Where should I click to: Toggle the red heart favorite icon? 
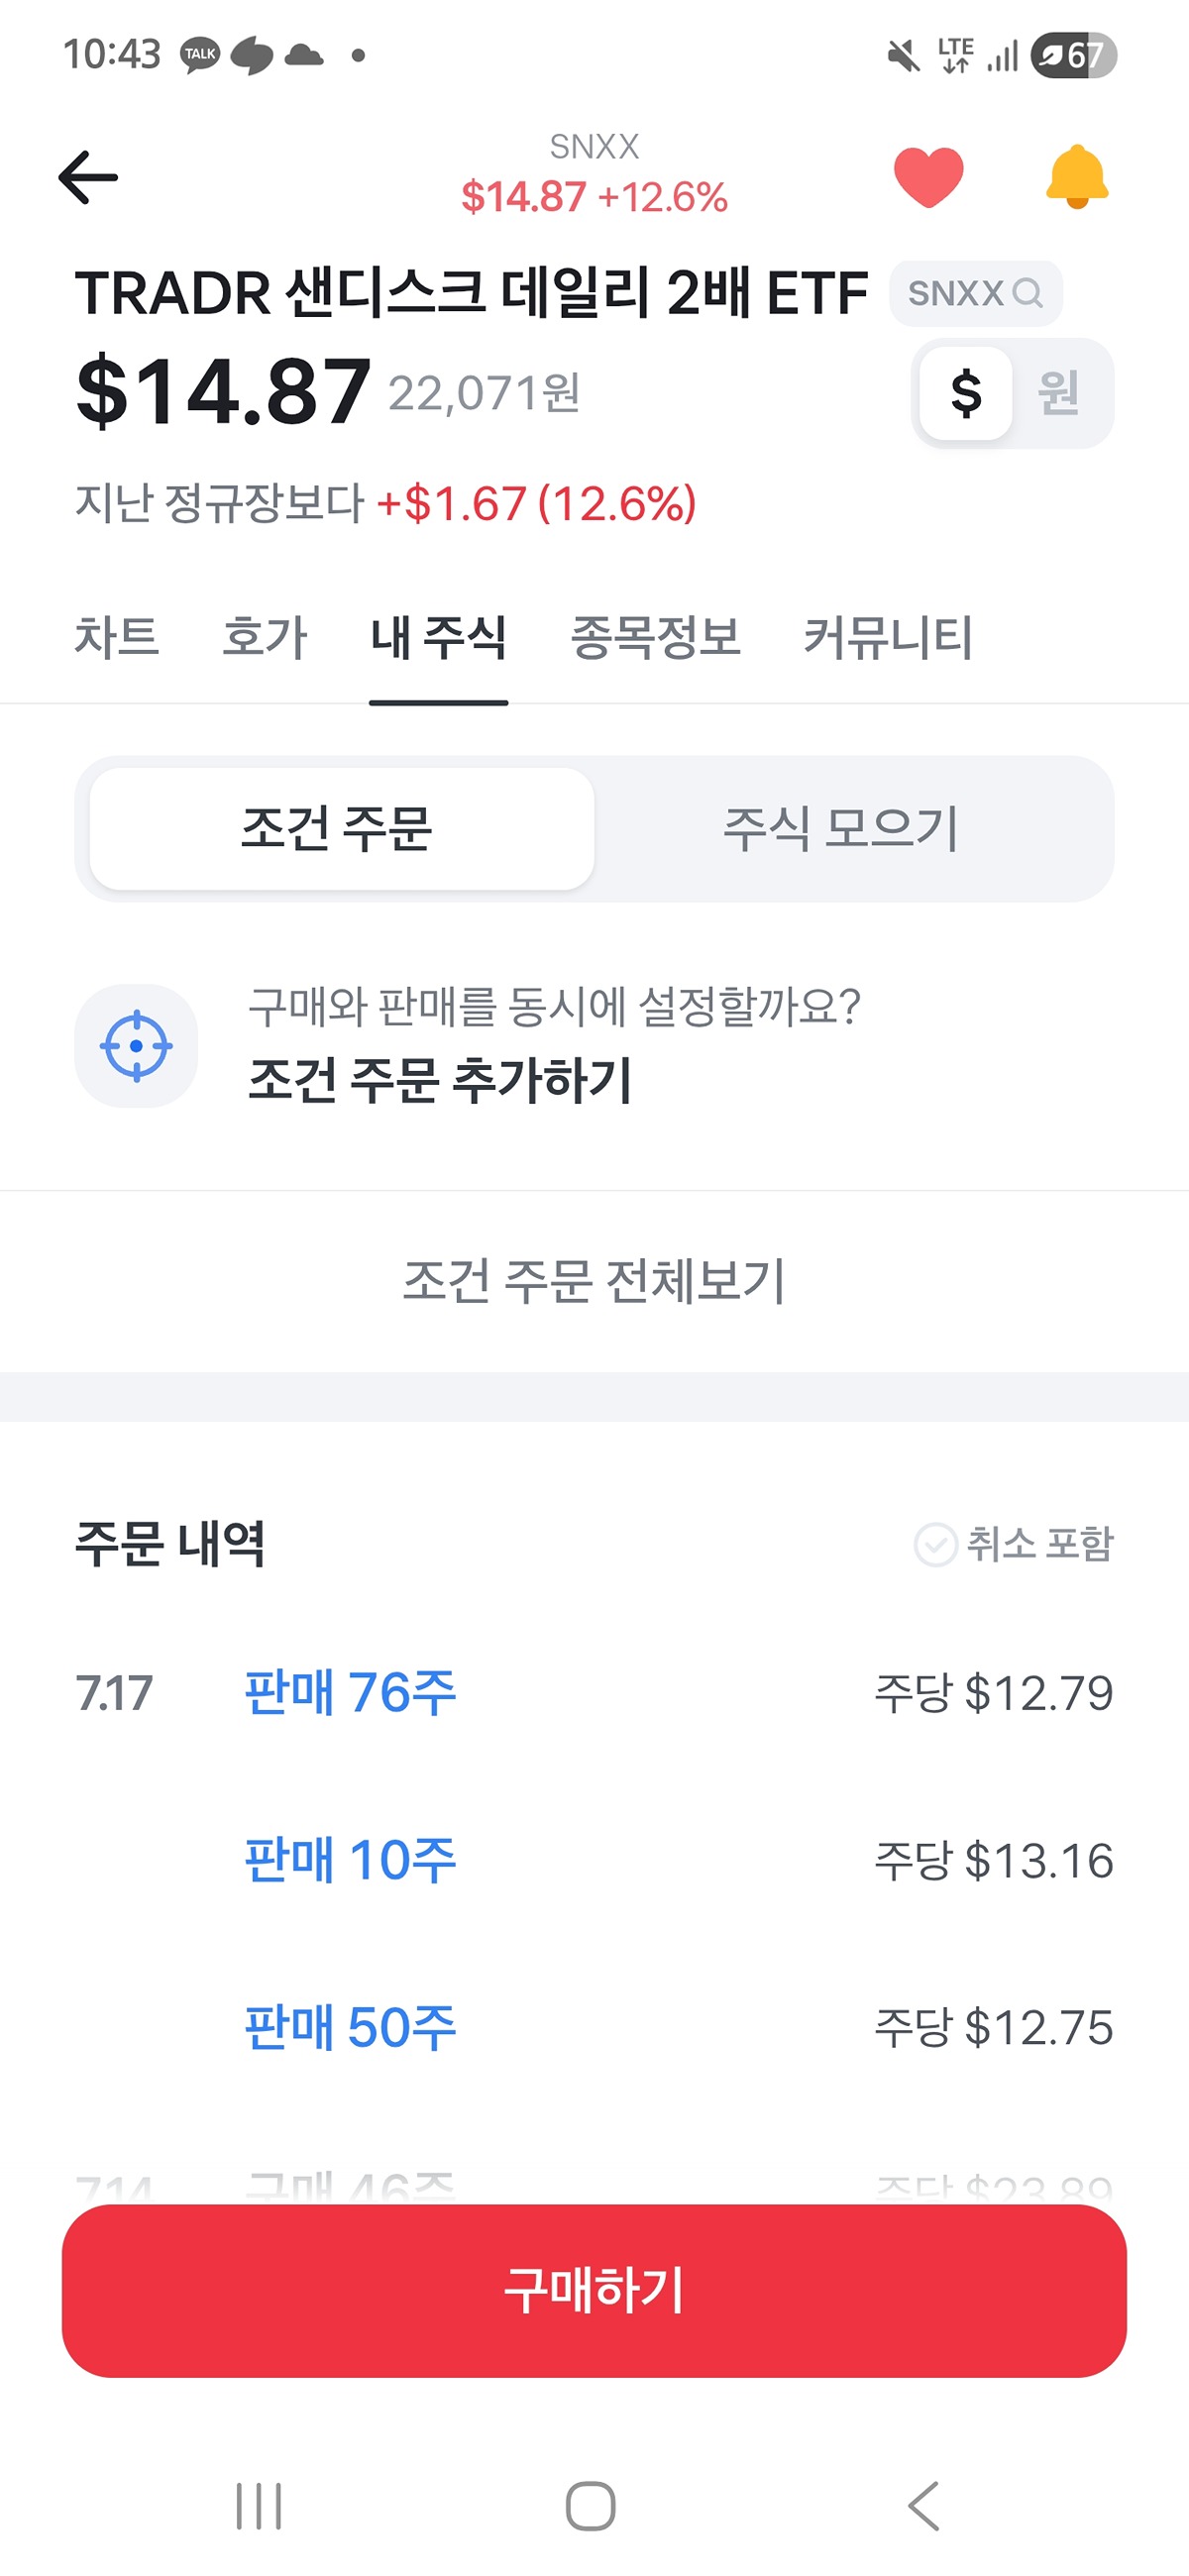928,177
